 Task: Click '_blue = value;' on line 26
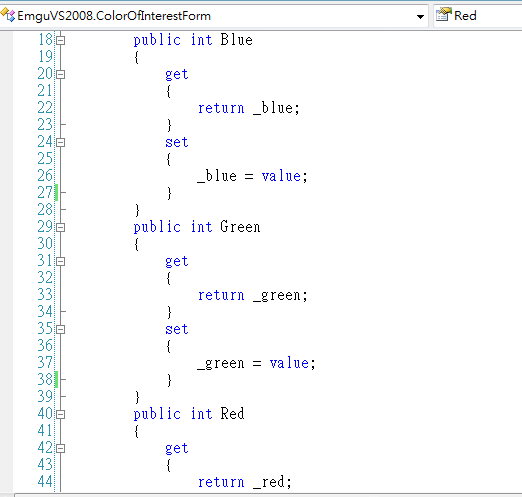[x=252, y=176]
